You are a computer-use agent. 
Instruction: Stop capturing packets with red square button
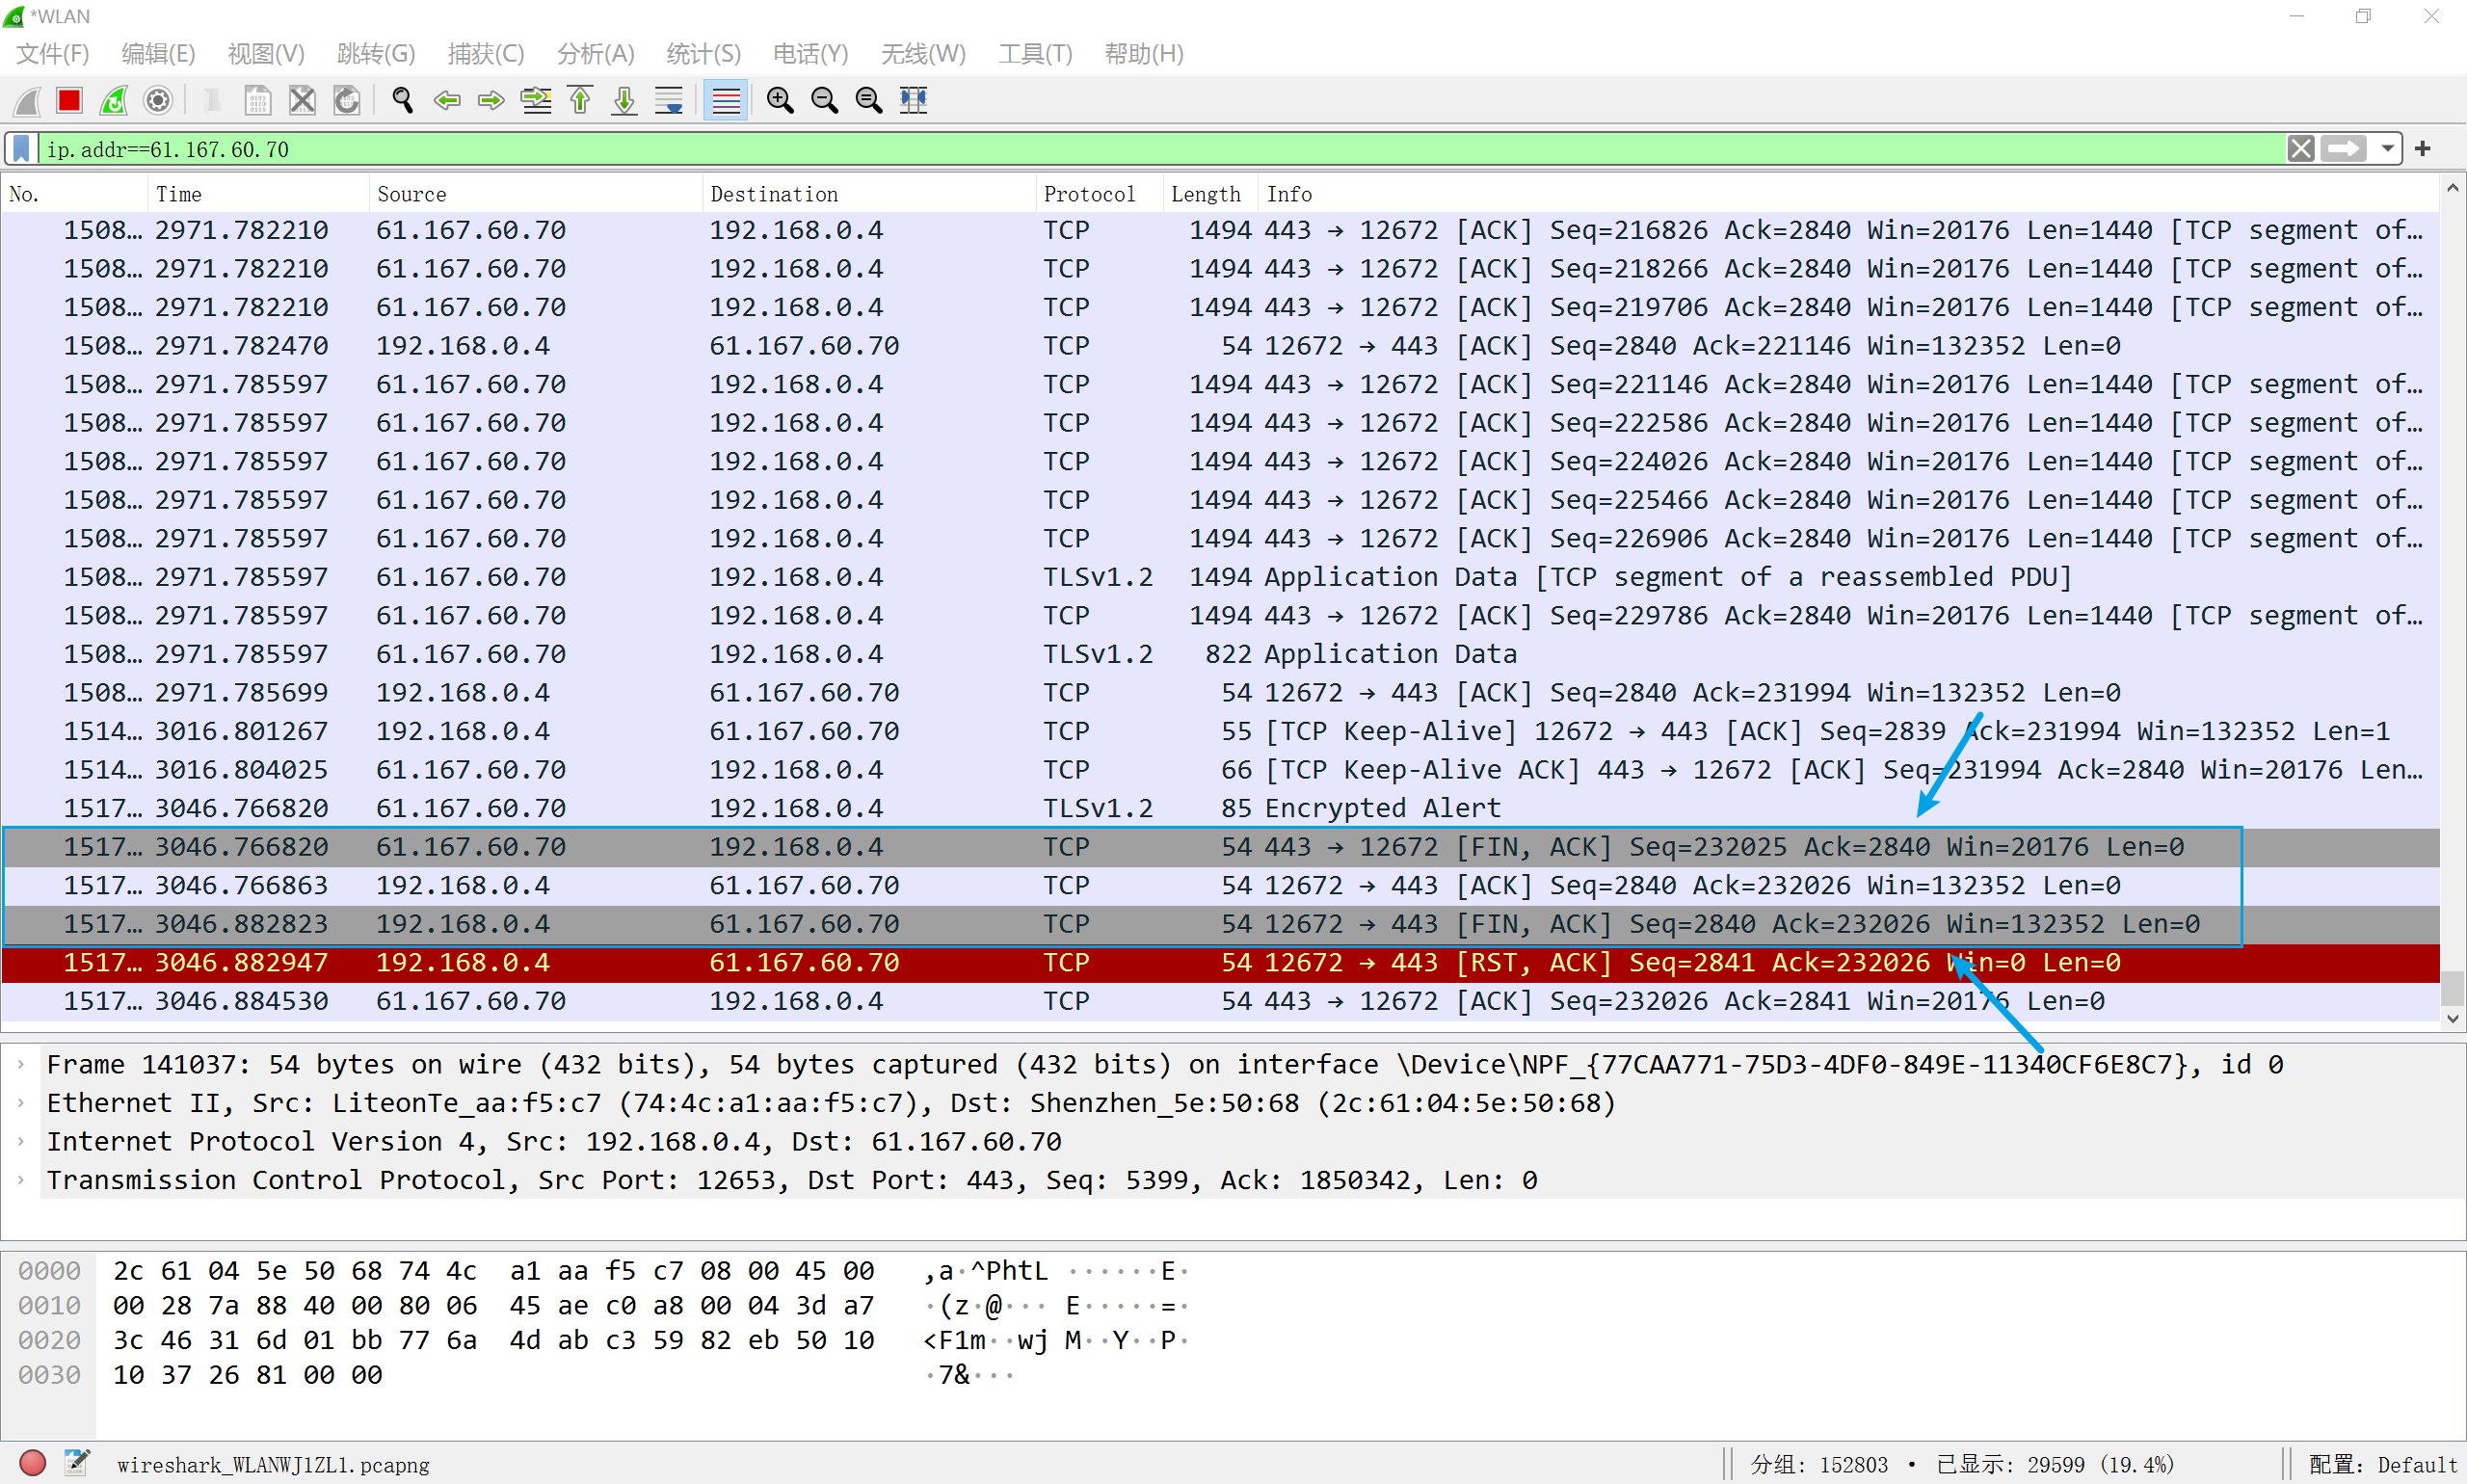pos(69,100)
